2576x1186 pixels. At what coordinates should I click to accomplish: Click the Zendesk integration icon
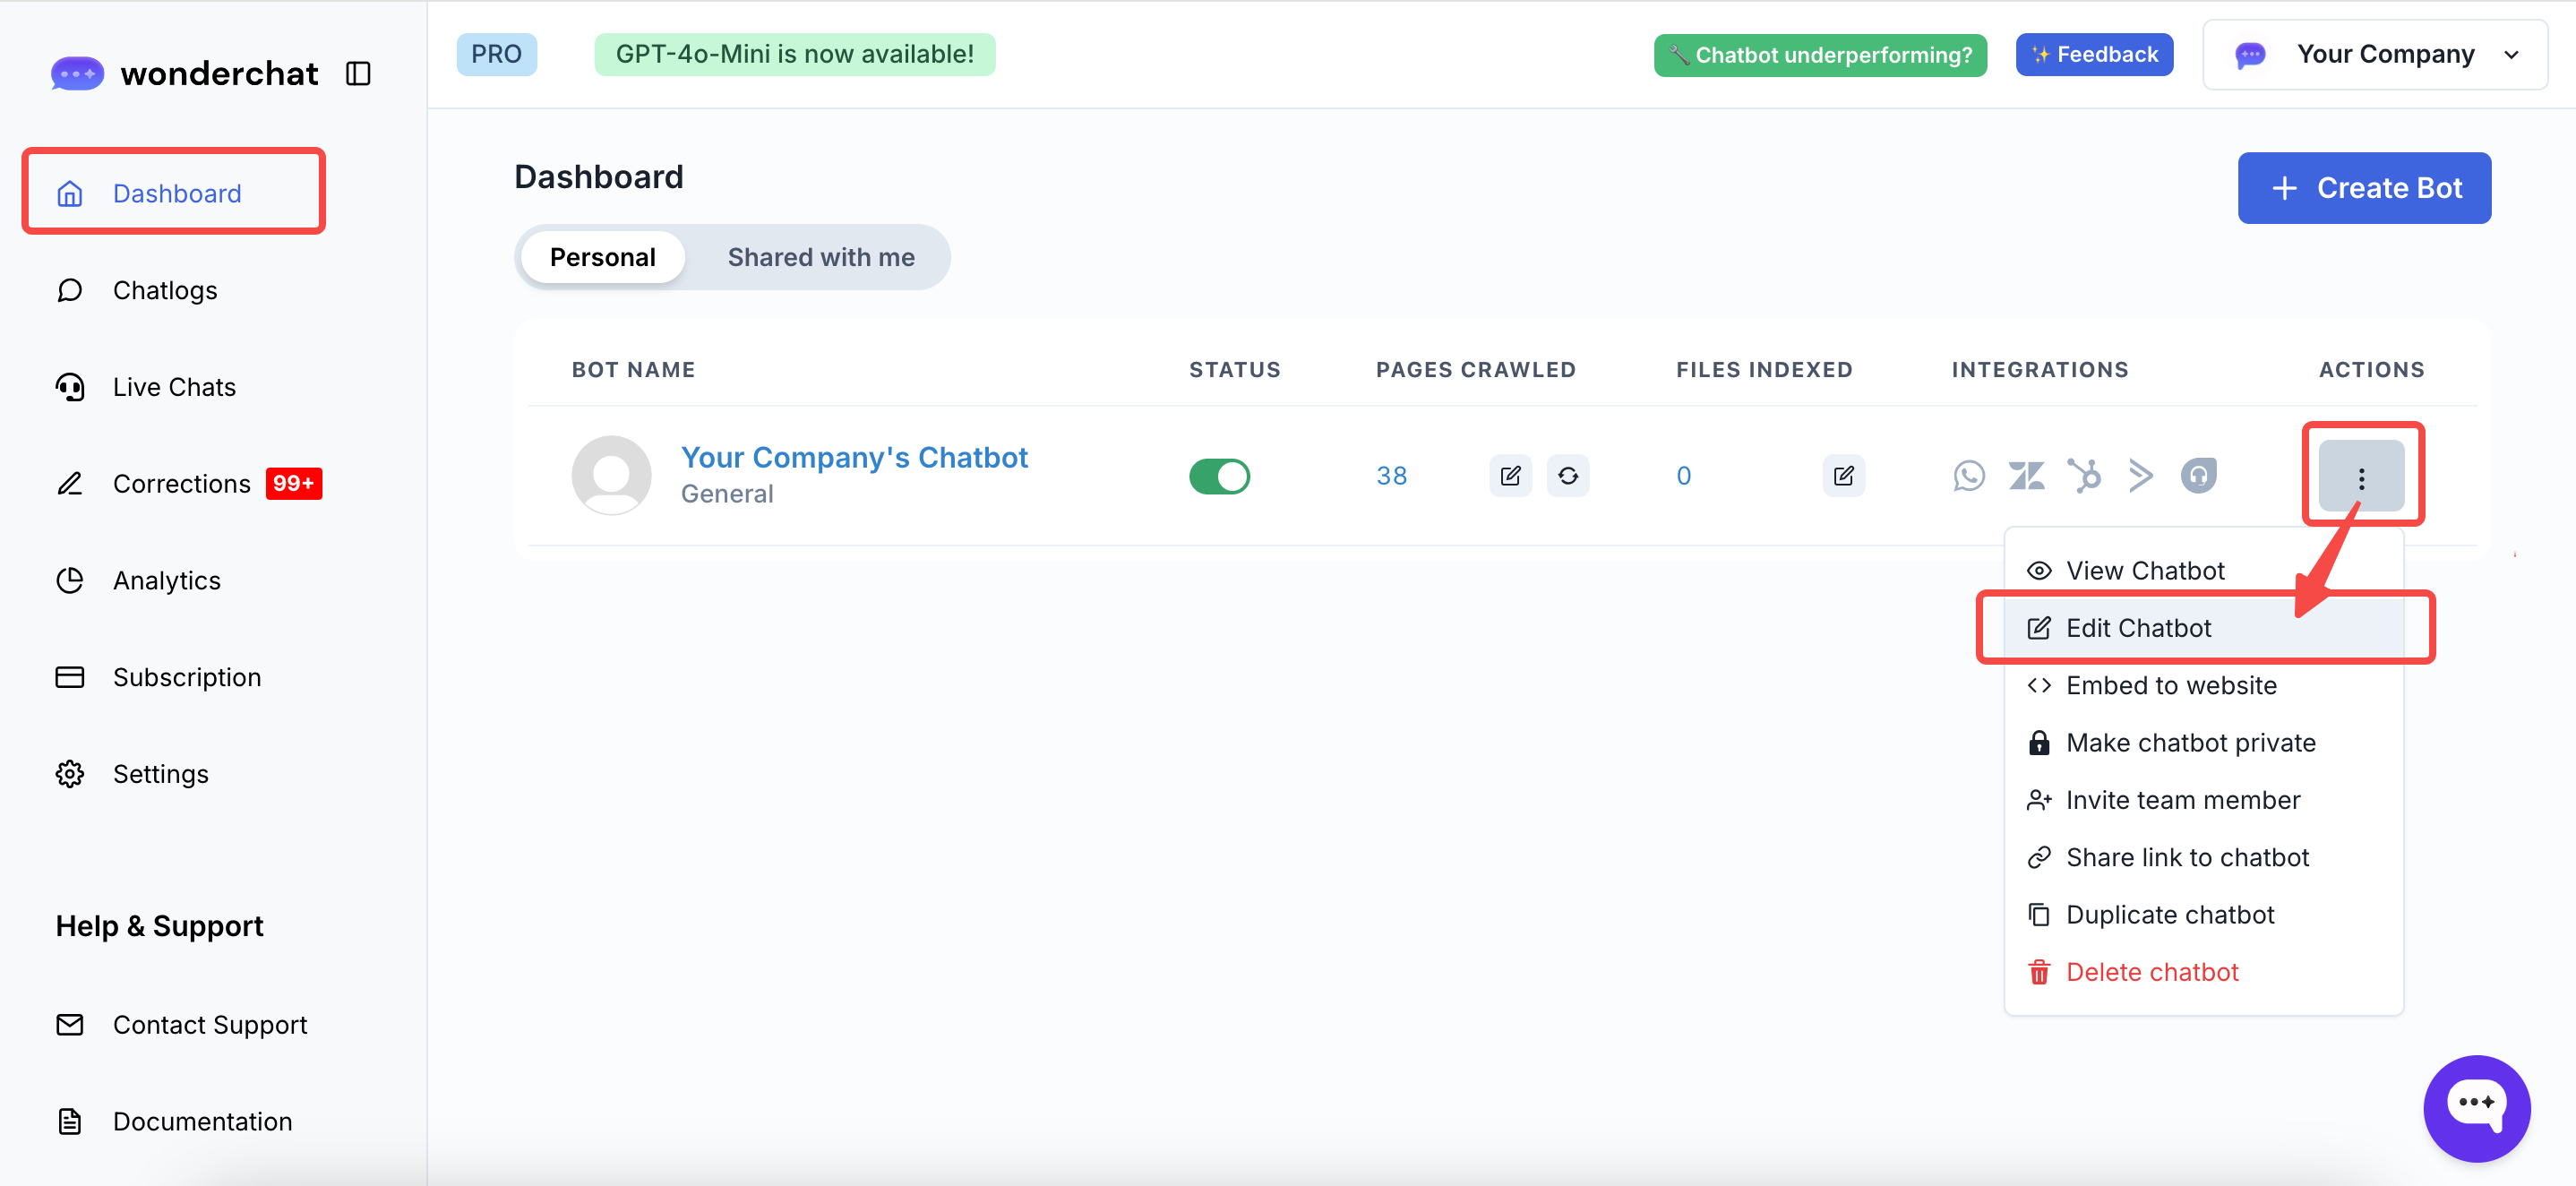click(x=2026, y=476)
